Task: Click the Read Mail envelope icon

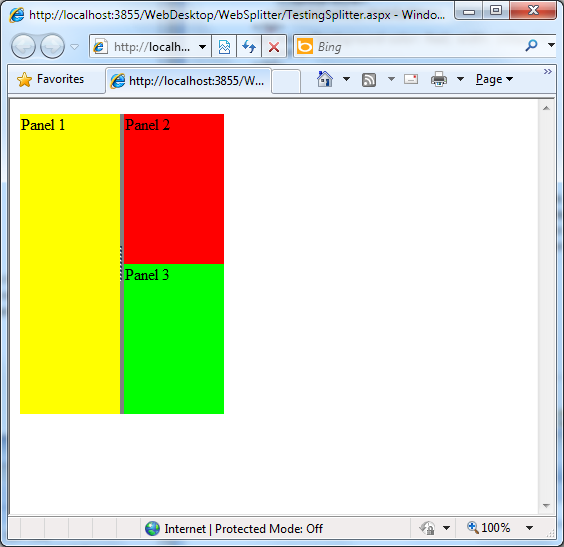Action: click(411, 79)
